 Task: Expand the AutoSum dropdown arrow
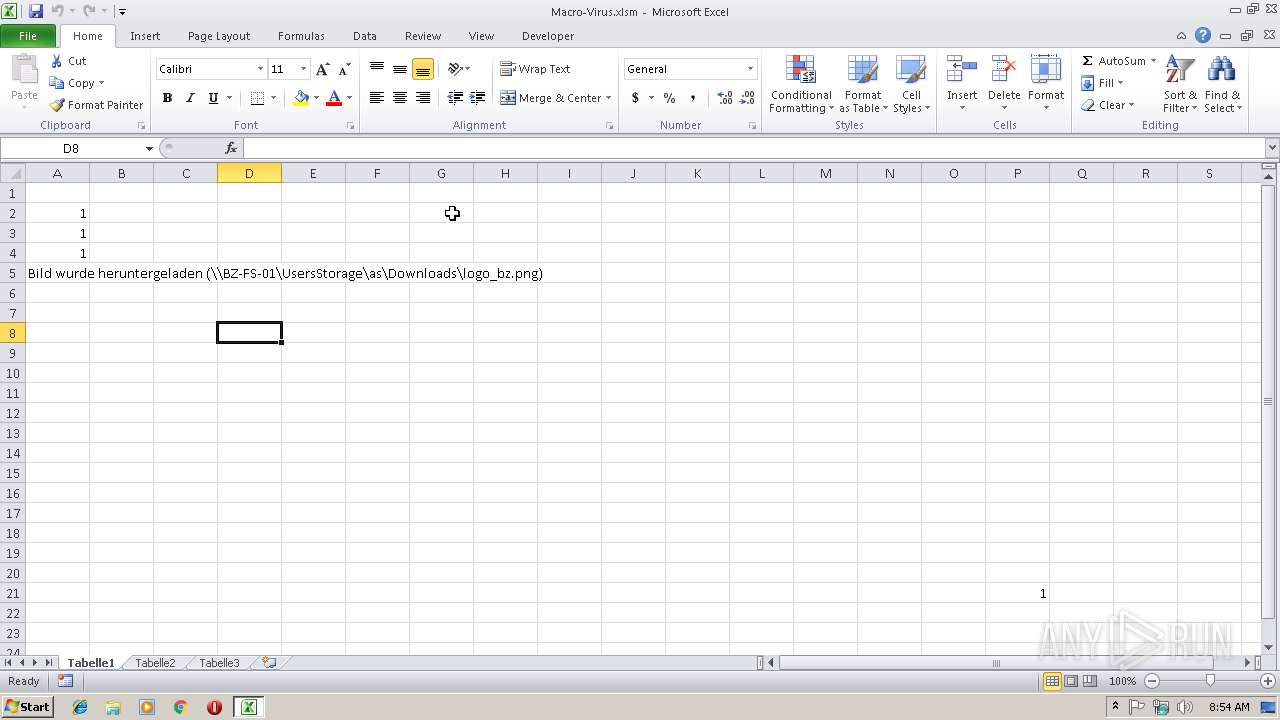coord(1153,61)
